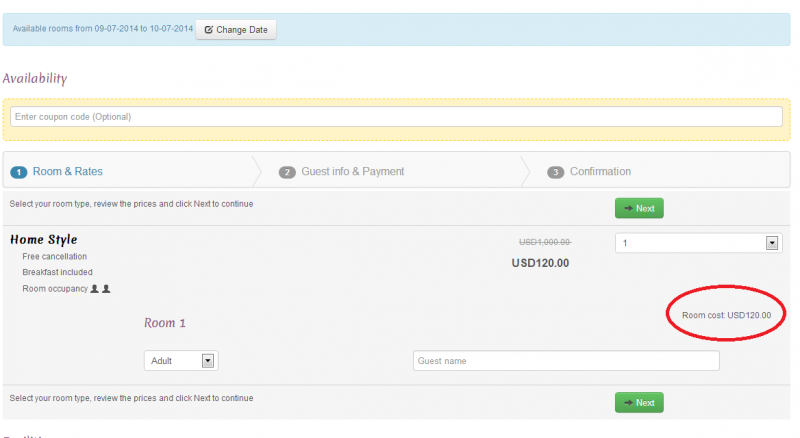Click the edit icon in Change Date
The width and height of the screenshot is (800, 438).
coord(208,30)
